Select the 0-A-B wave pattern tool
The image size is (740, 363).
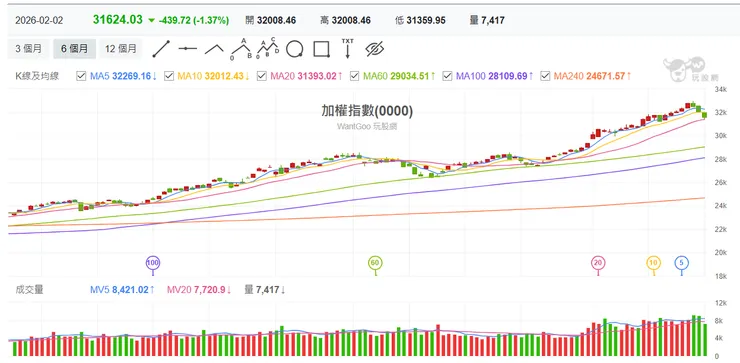(241, 49)
